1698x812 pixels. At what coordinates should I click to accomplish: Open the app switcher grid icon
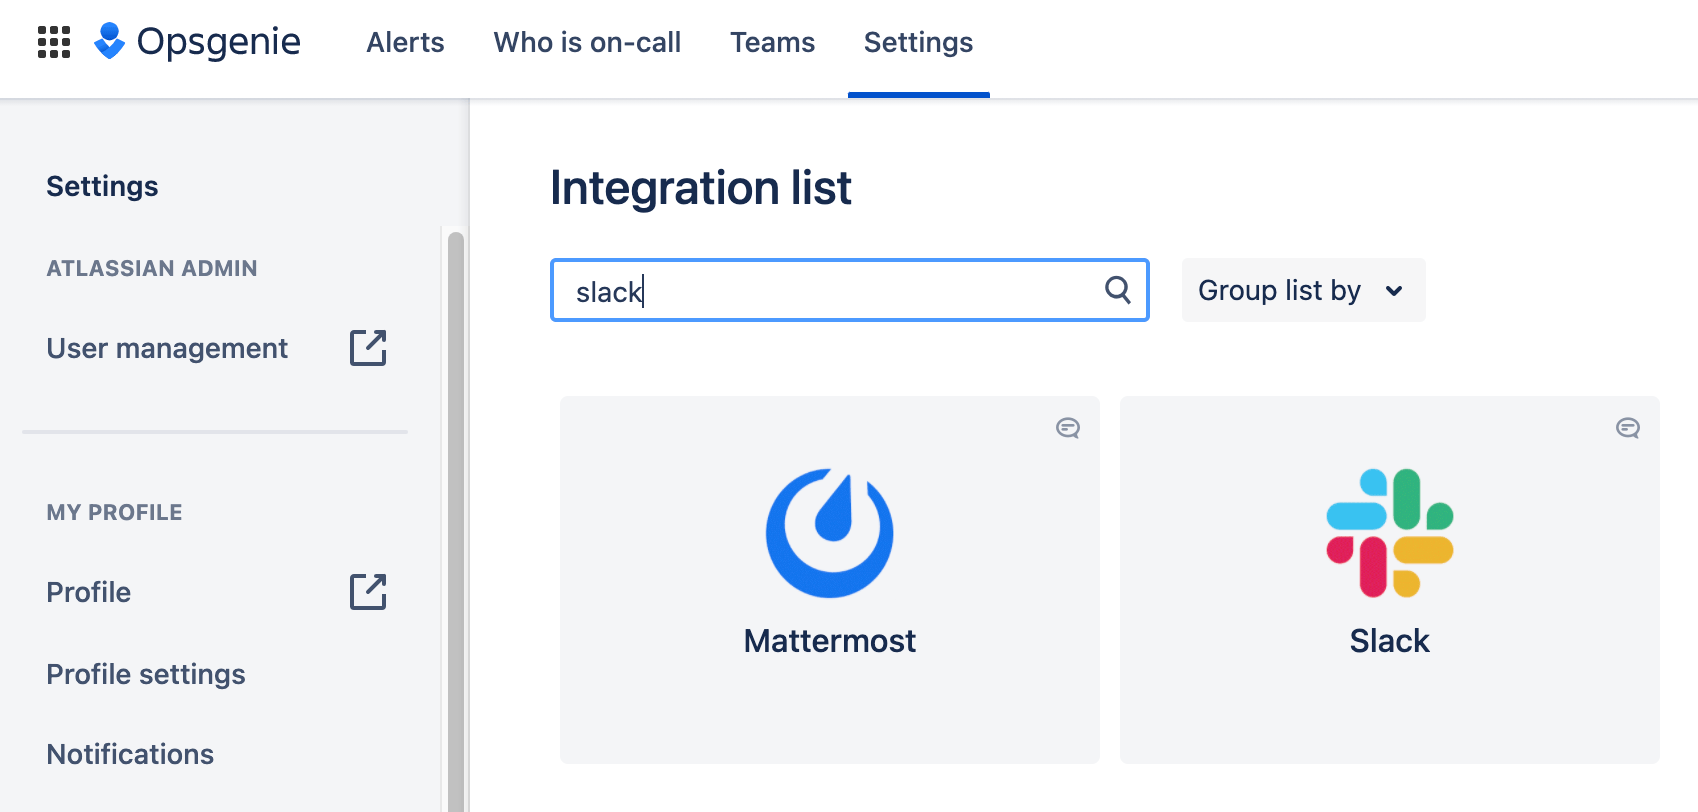pos(54,42)
